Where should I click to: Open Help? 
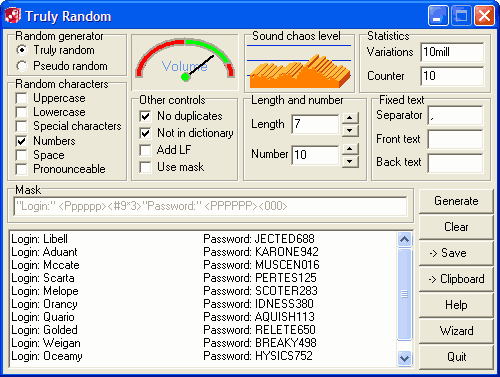(456, 305)
